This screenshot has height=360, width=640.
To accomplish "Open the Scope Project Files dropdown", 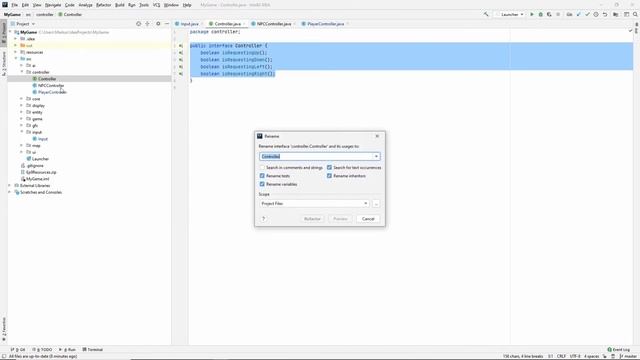I will (314, 203).
